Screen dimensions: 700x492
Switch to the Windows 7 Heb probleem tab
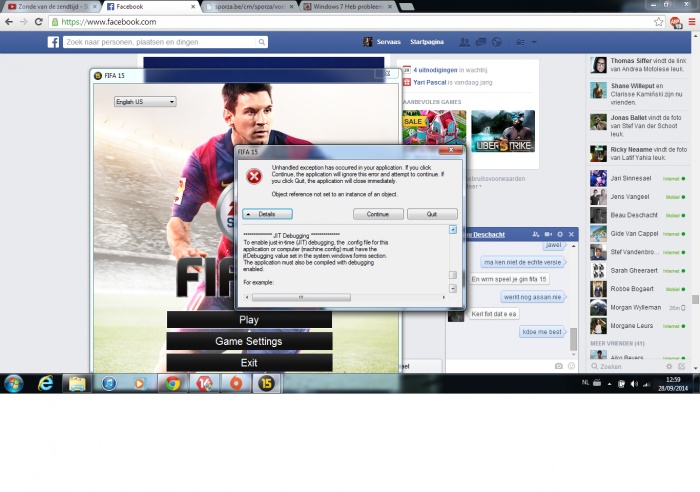(x=349, y=7)
